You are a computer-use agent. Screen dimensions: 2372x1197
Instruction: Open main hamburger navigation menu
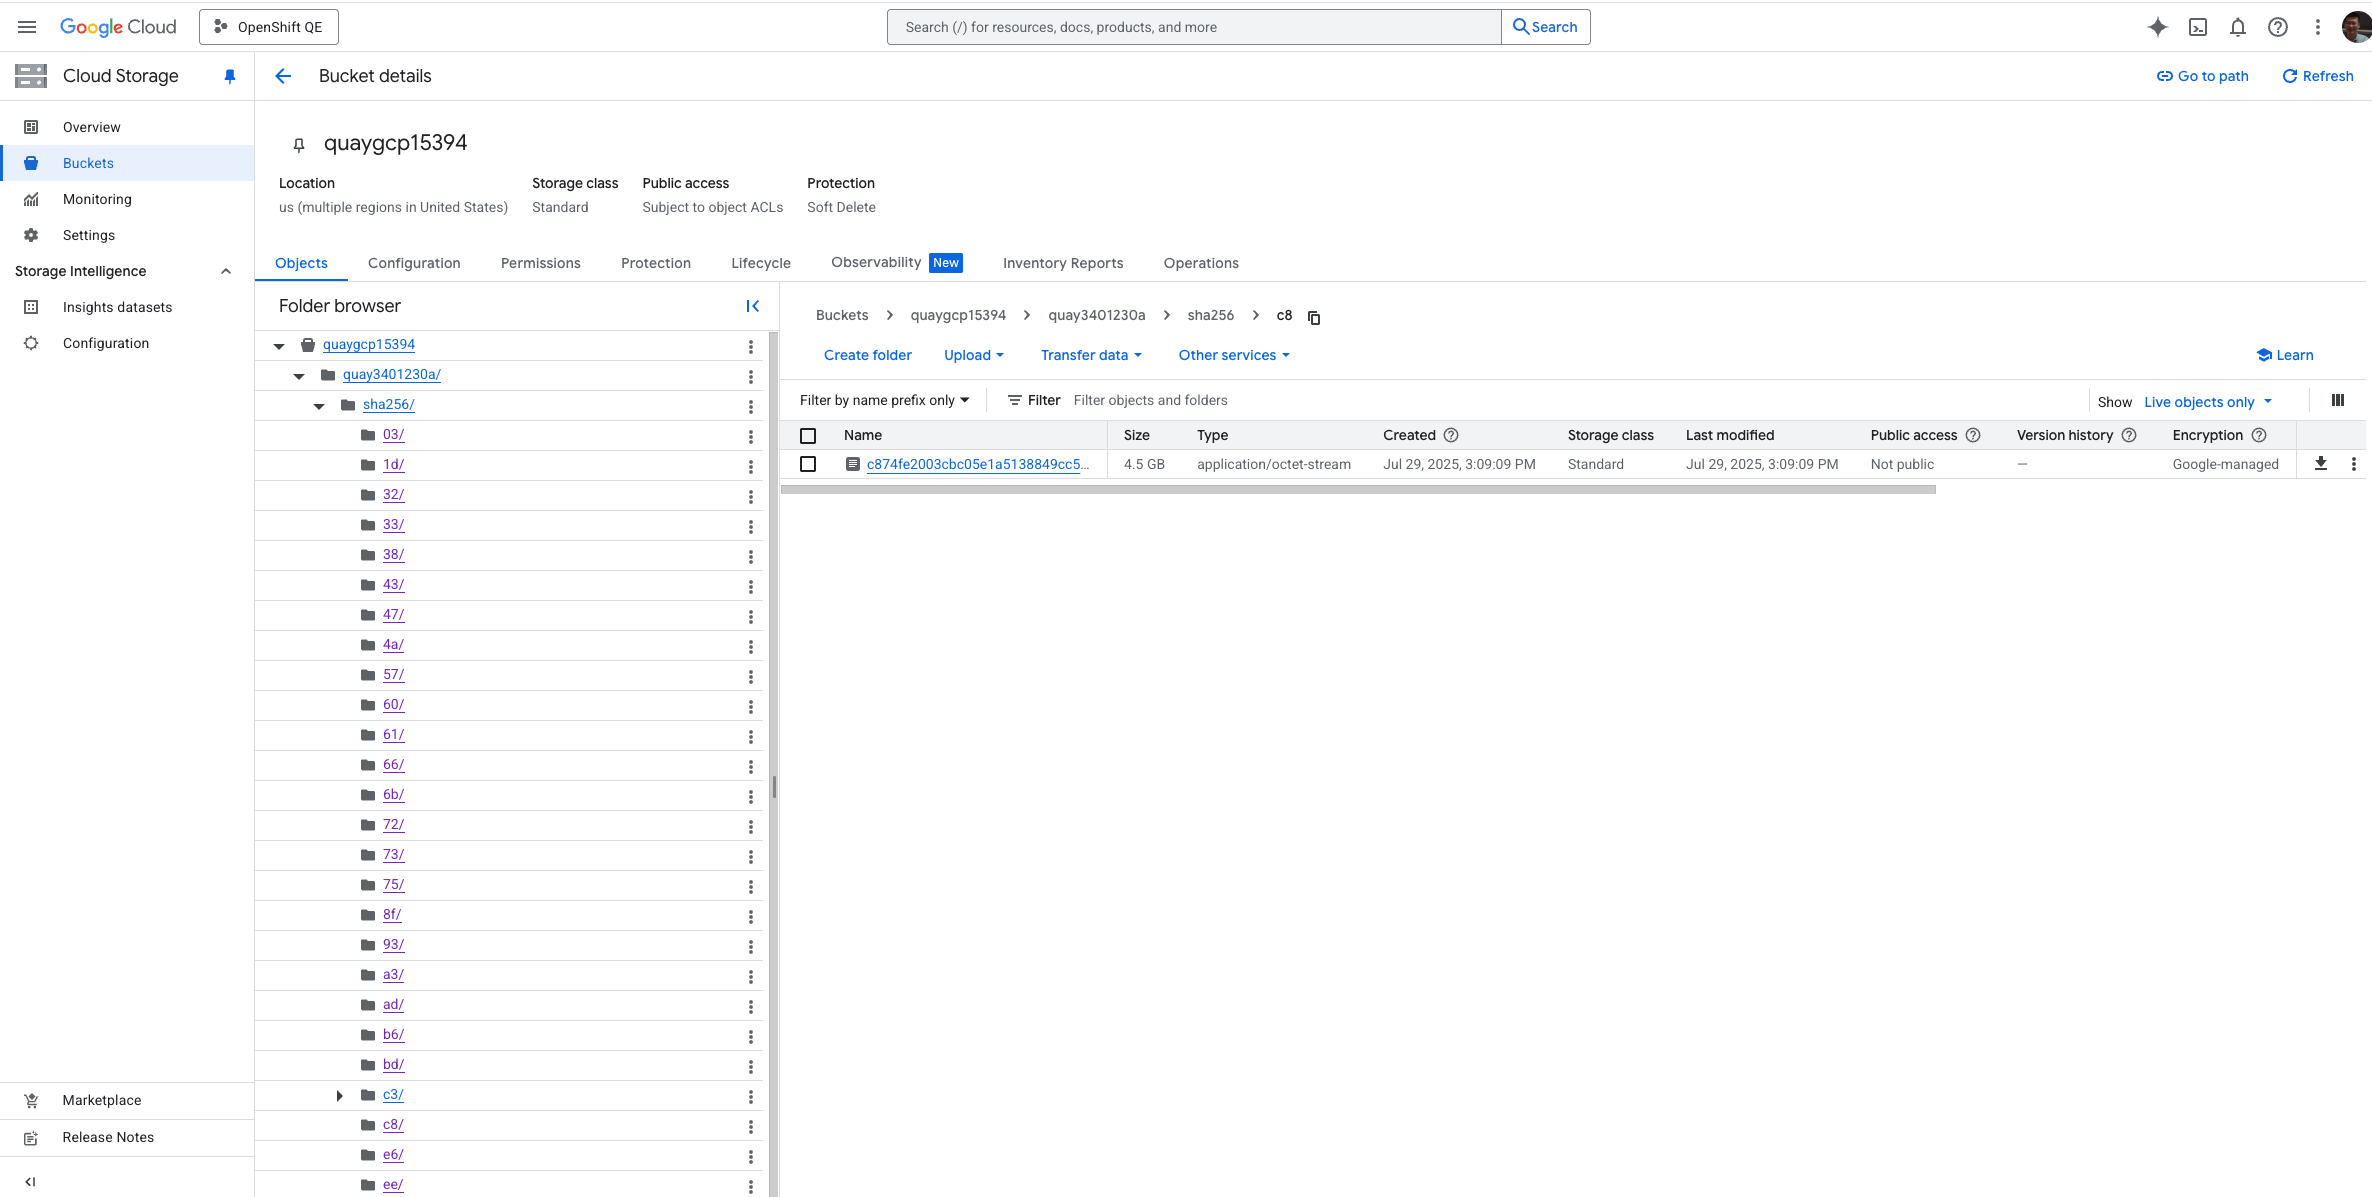pos(27,27)
